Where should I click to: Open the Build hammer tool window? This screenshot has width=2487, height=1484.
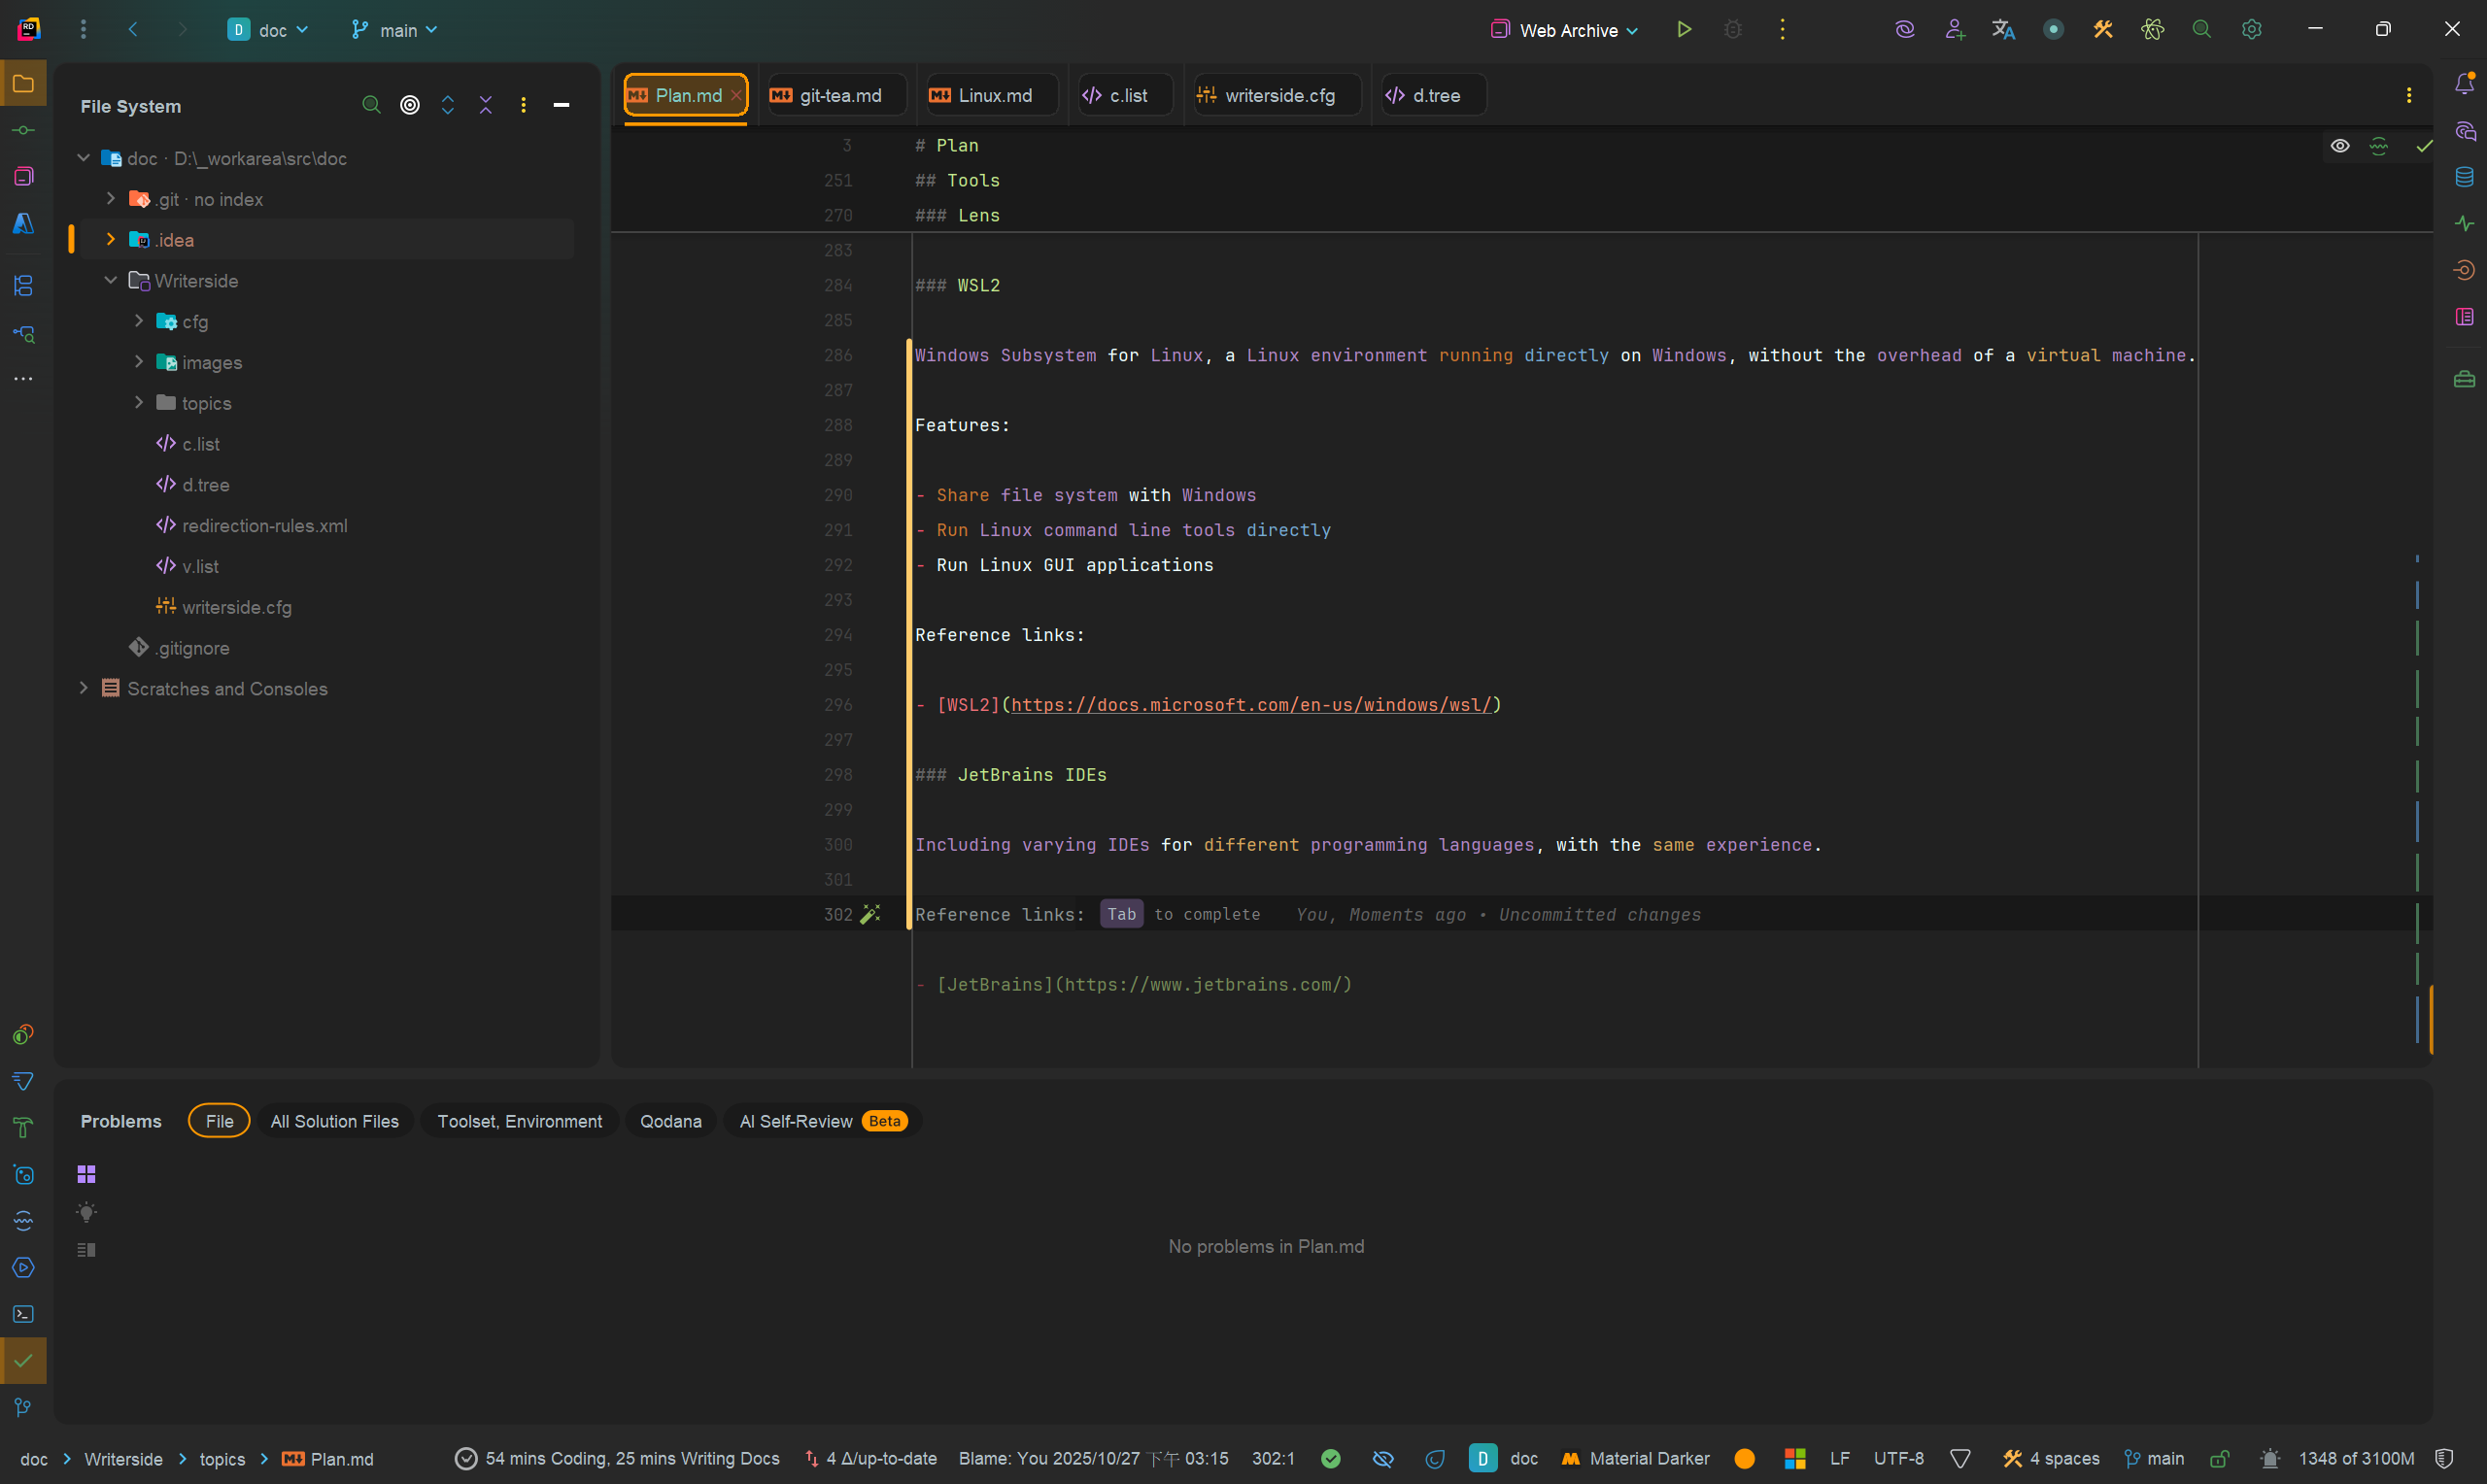pyautogui.click(x=23, y=1128)
